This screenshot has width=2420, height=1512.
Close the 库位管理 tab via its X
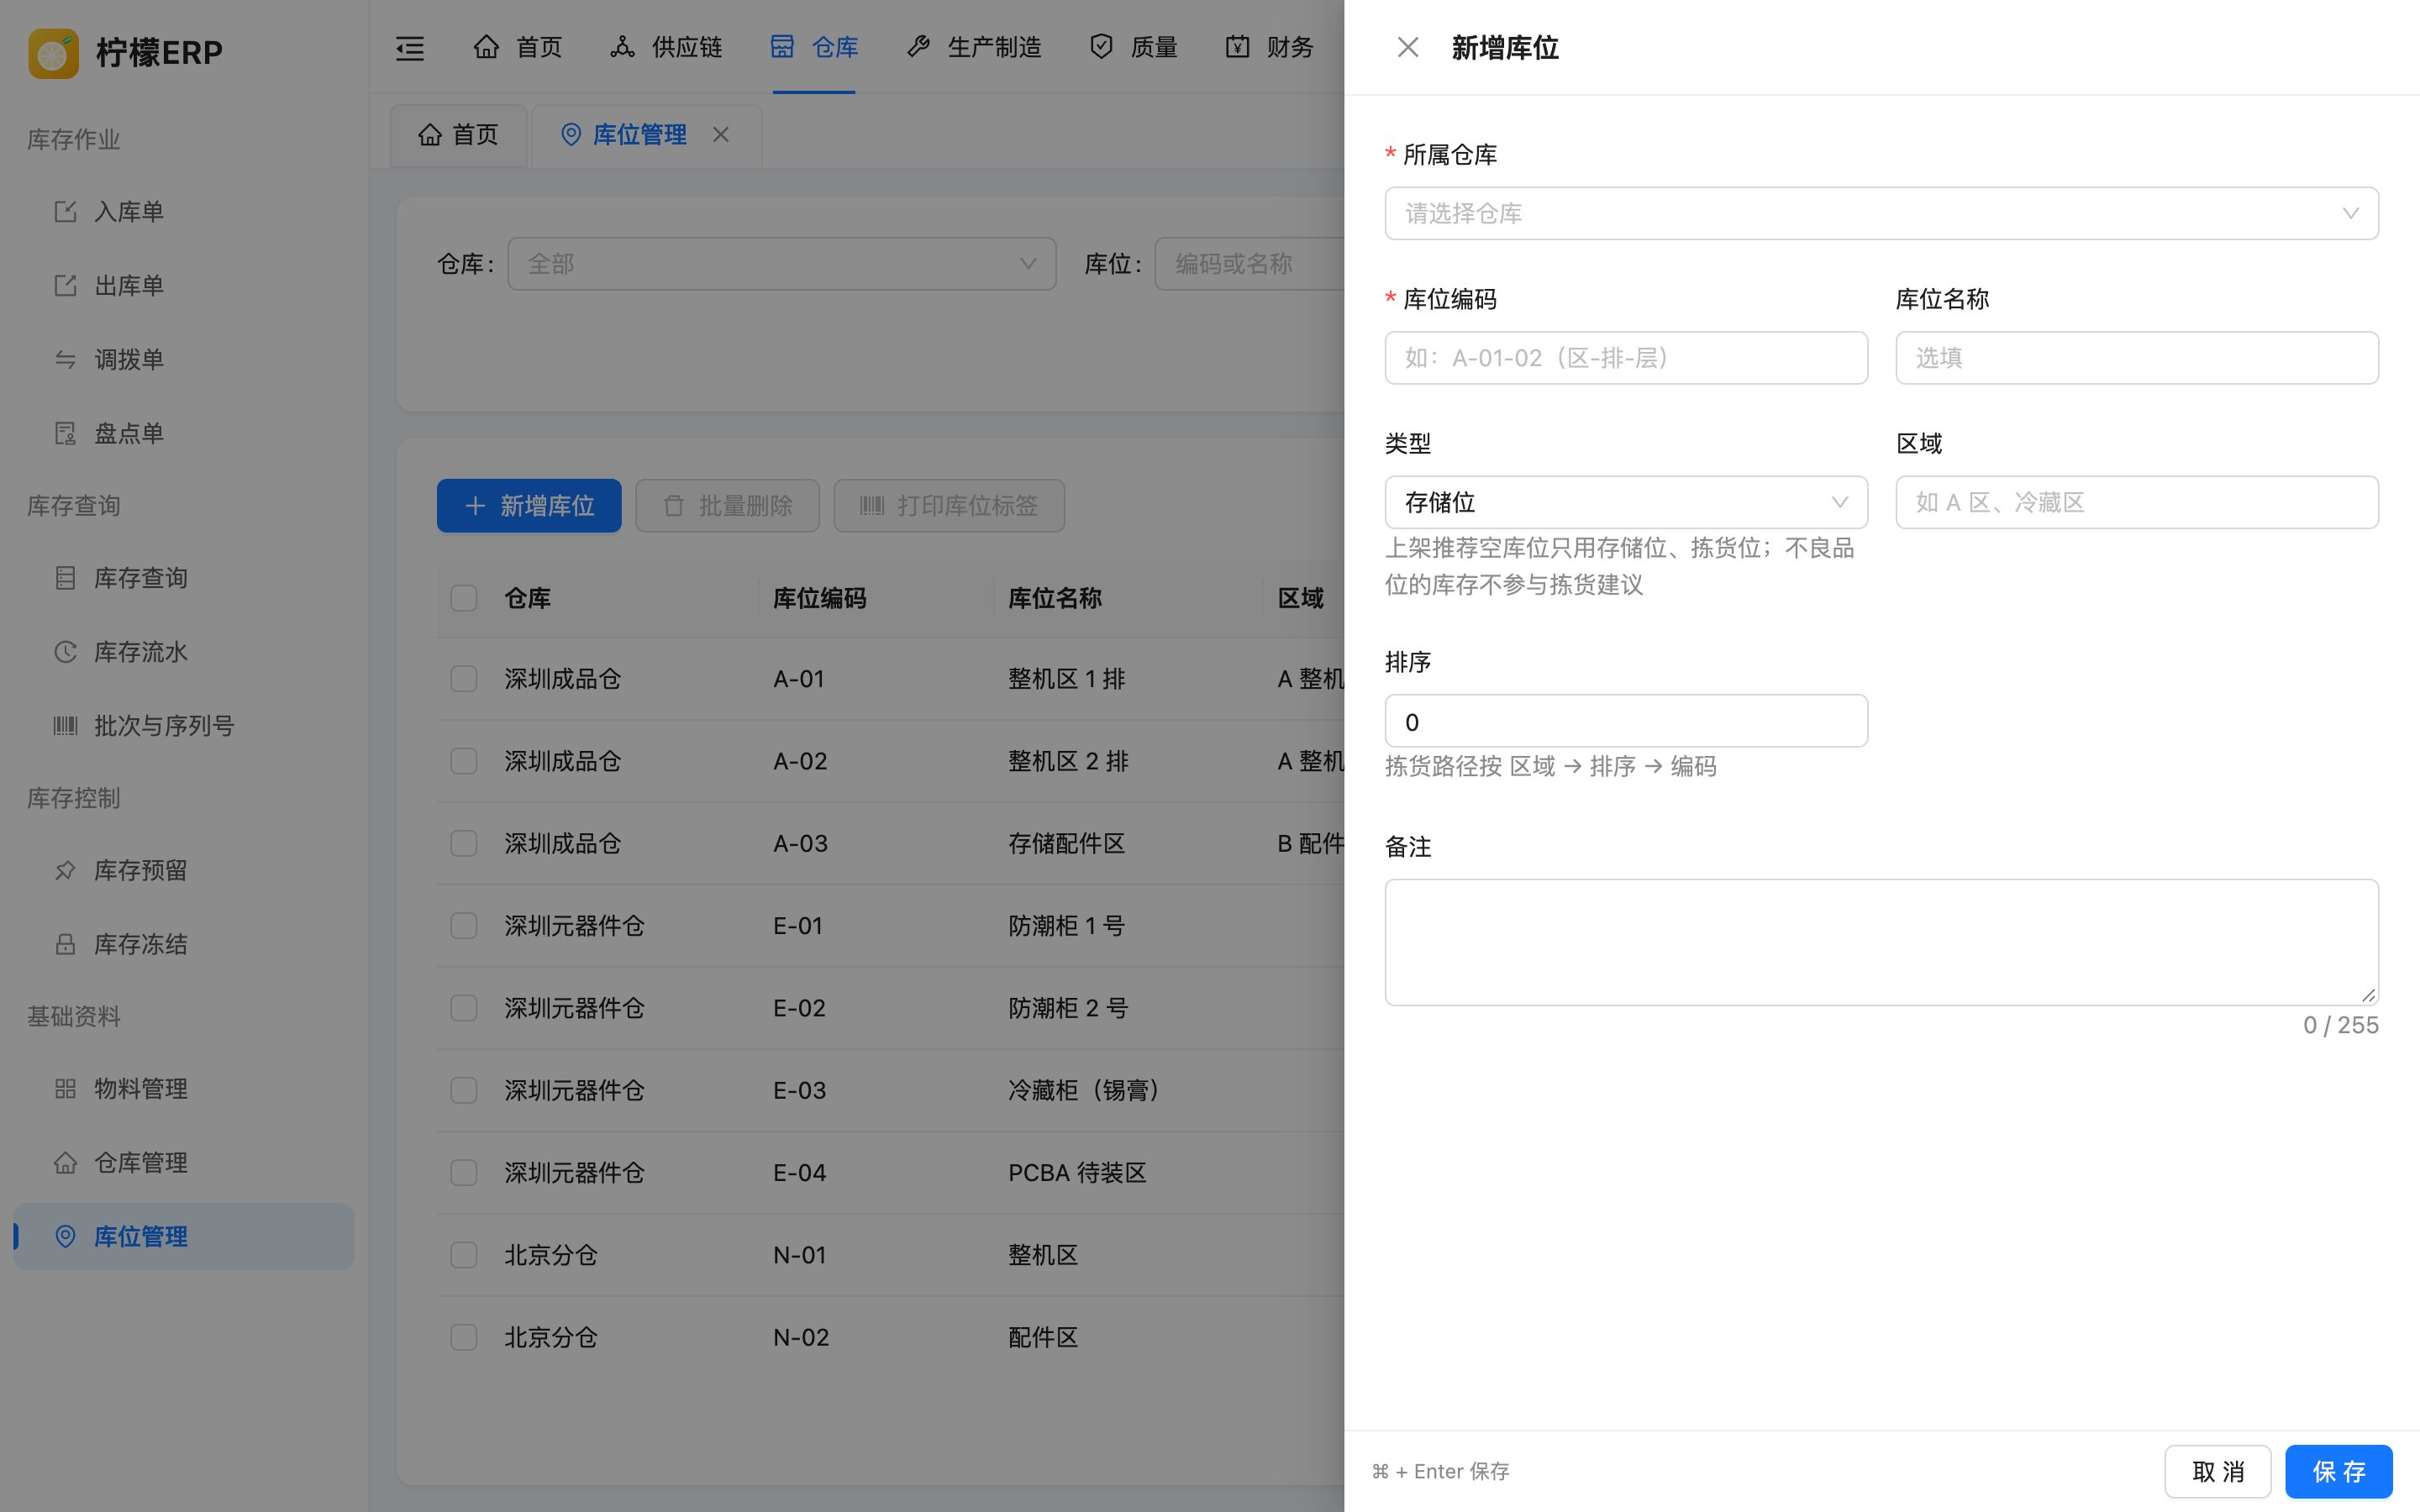[x=721, y=134]
